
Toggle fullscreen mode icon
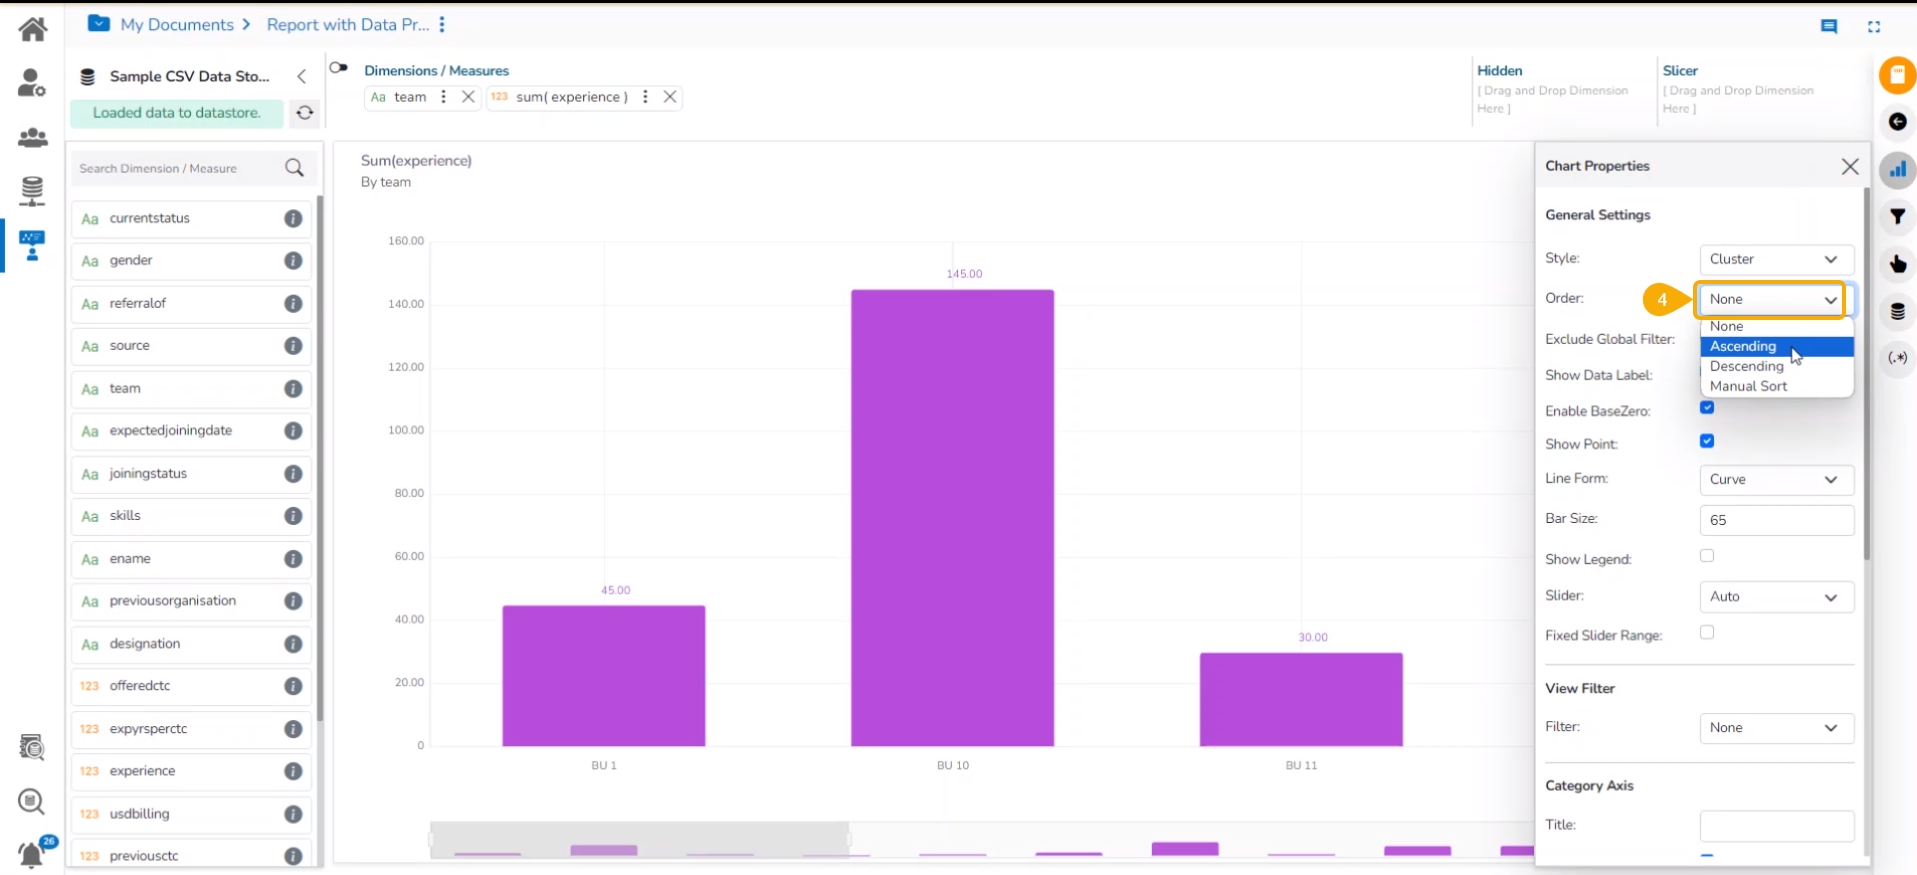pos(1874,27)
